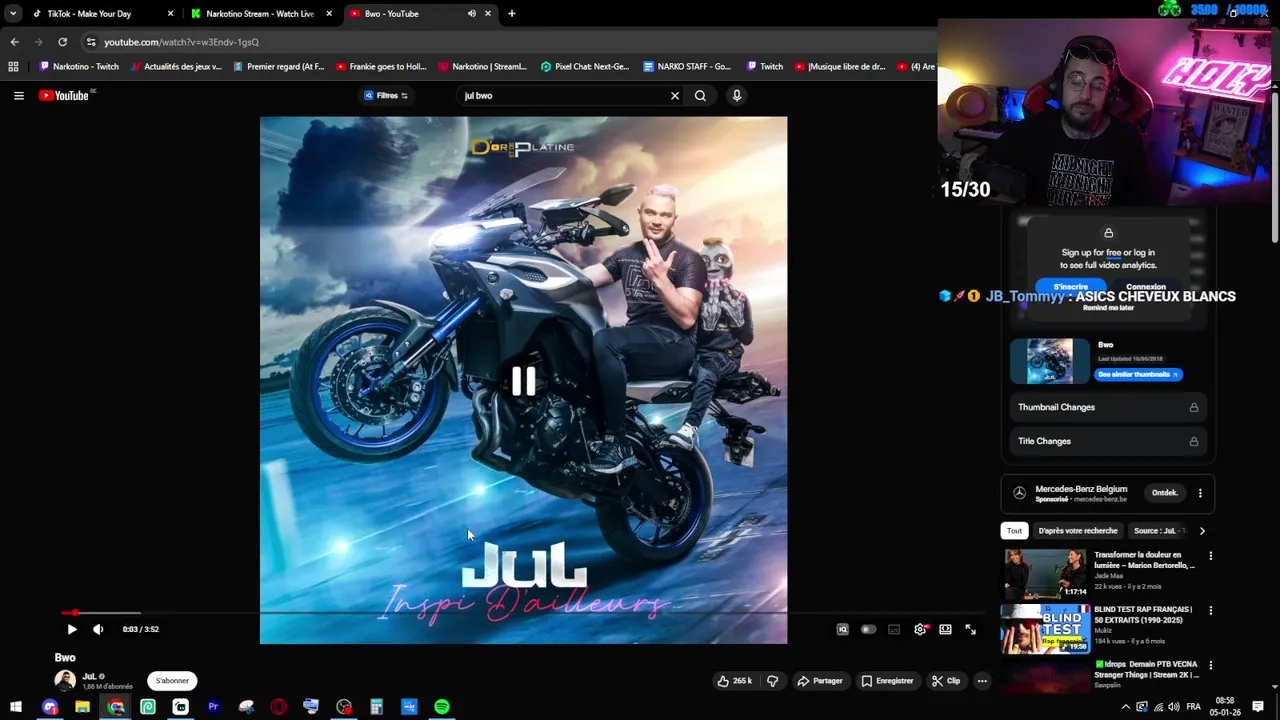This screenshot has height=720, width=1280.
Task: Expand the Title Changes section
Action: click(x=1108, y=441)
